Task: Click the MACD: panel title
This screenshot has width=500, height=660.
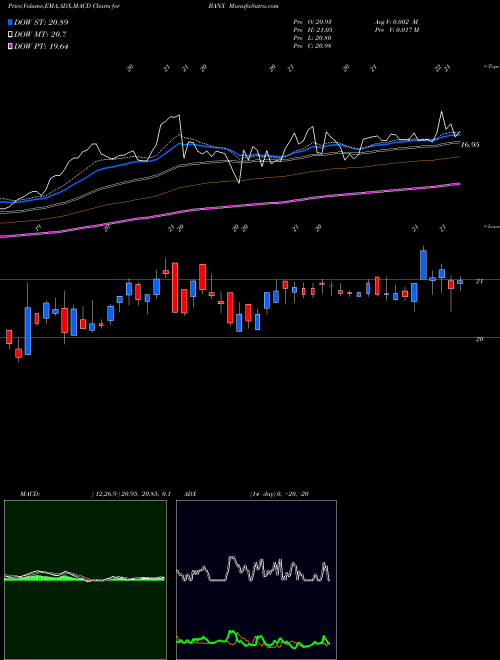Action: [x=29, y=494]
